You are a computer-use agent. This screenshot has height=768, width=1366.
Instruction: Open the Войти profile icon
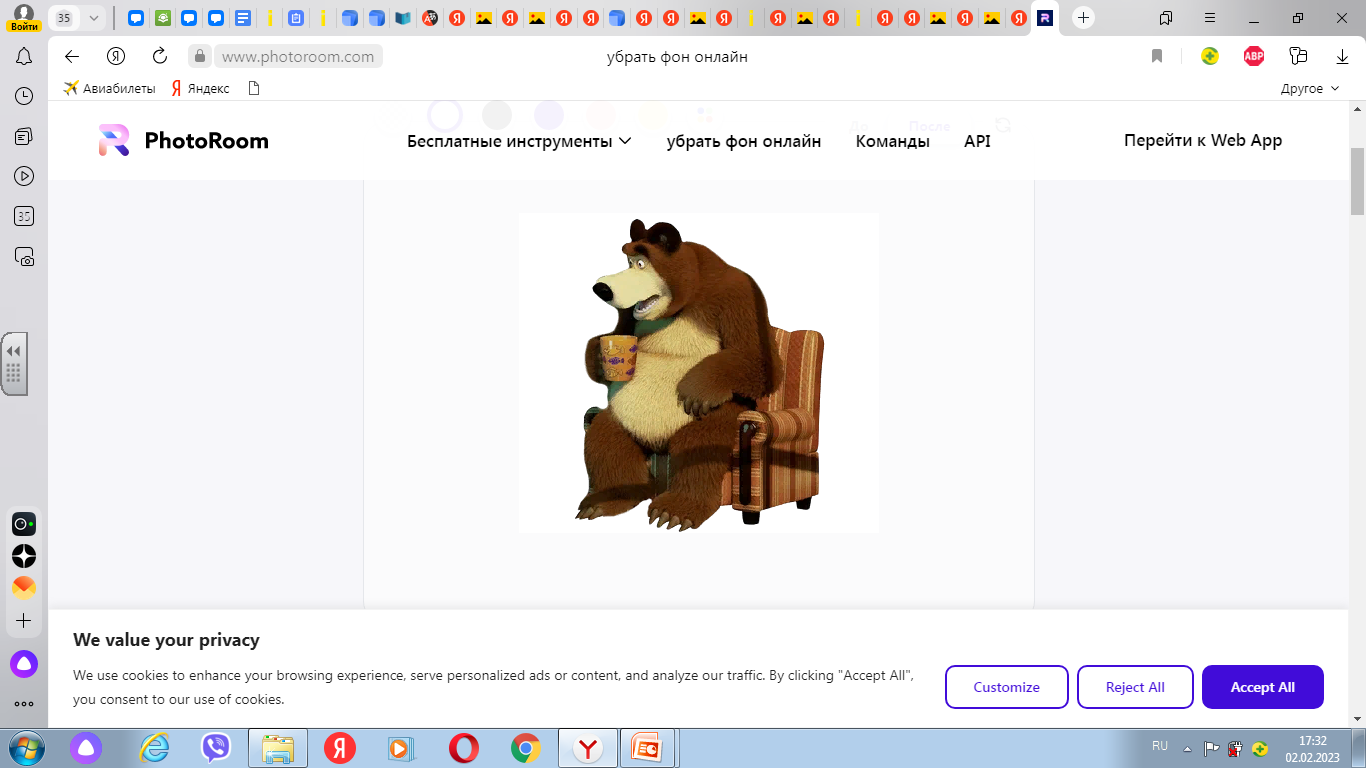tap(24, 17)
